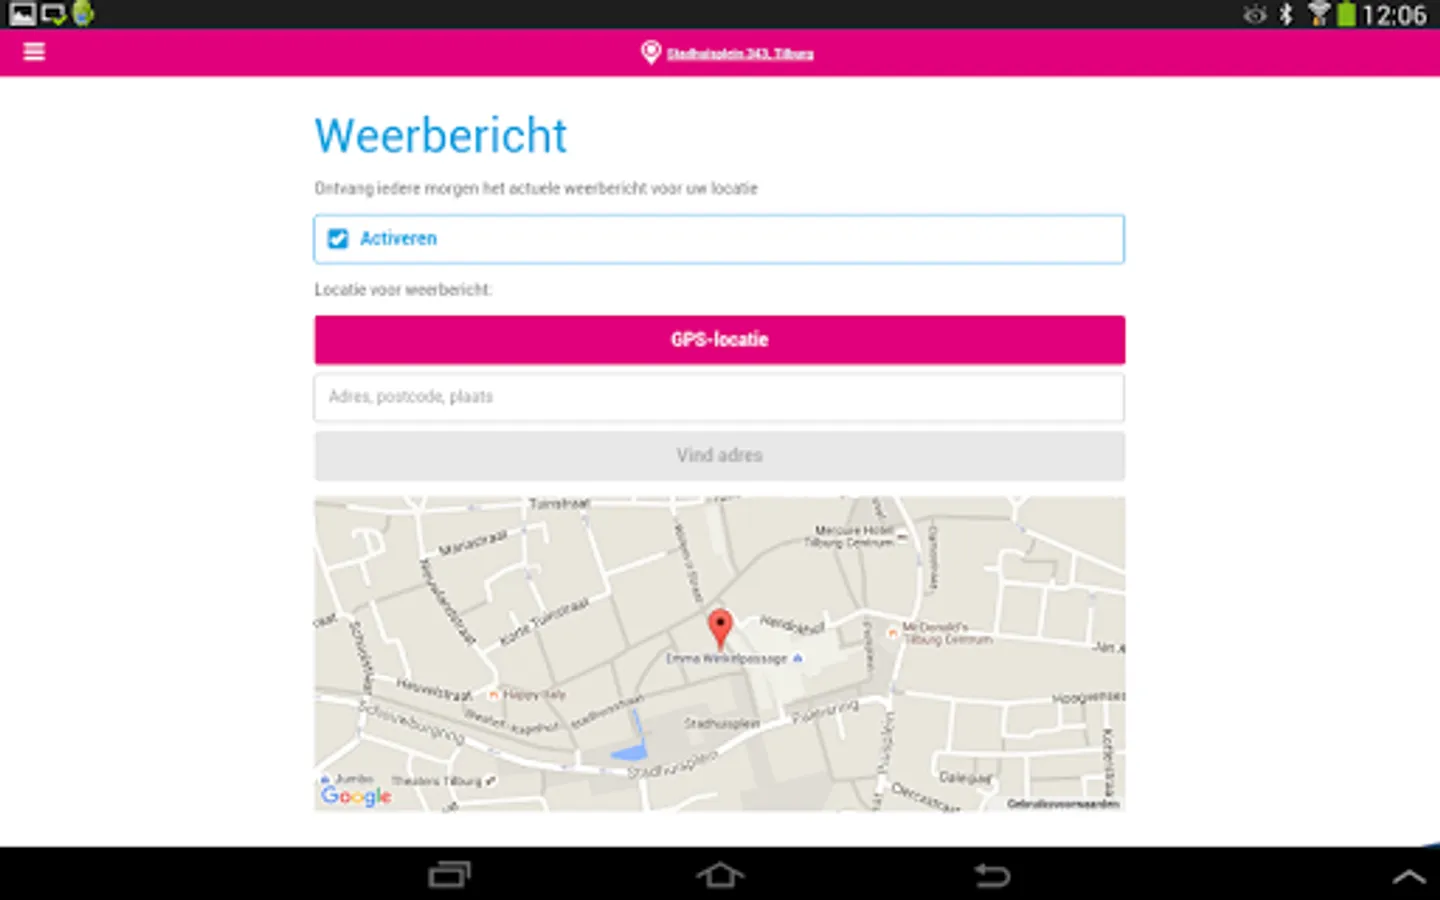Viewport: 1440px width, 900px height.
Task: Expand the navigation bar up chevron
Action: [1409, 877]
